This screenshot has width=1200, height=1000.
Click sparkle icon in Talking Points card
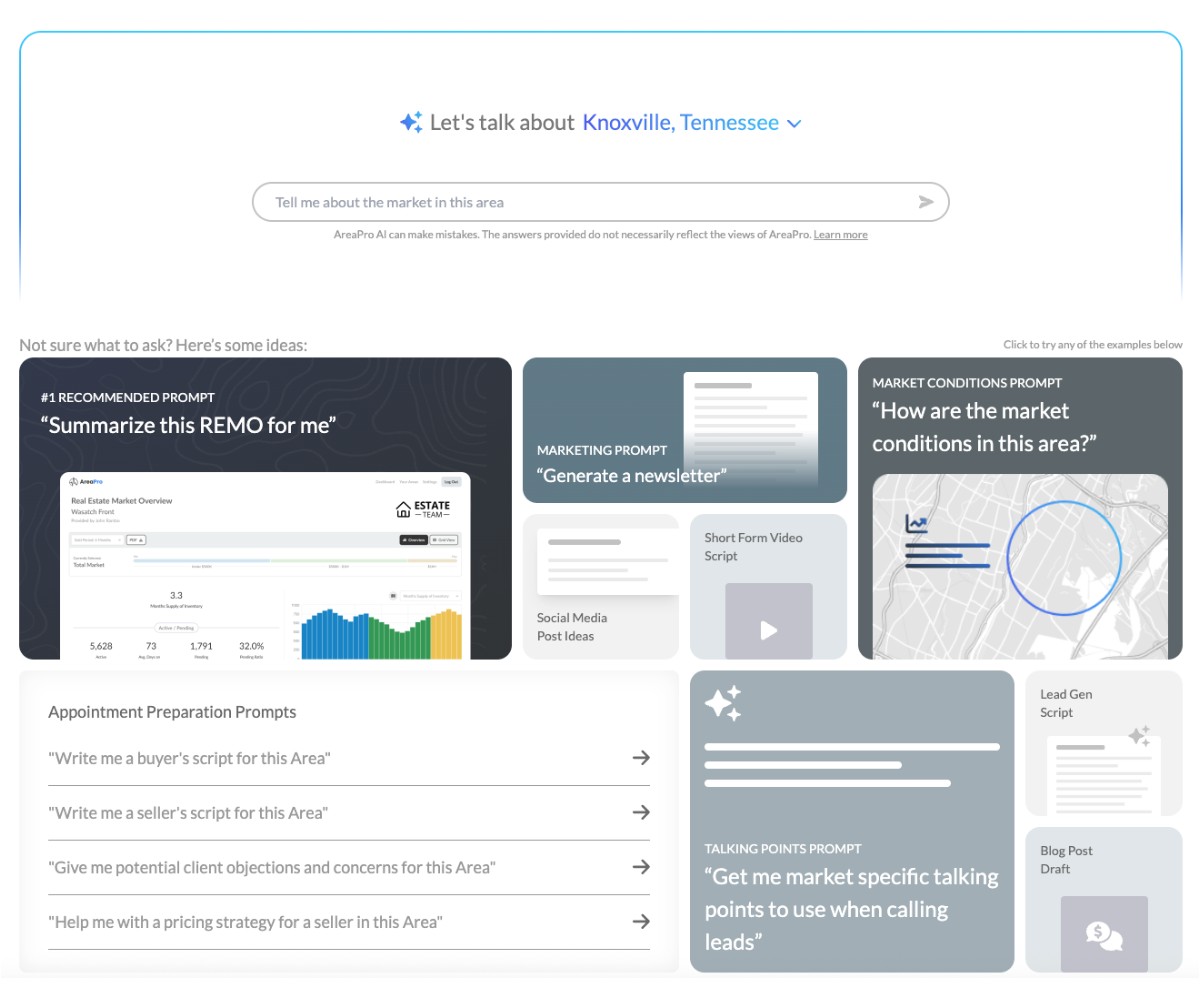pos(723,704)
